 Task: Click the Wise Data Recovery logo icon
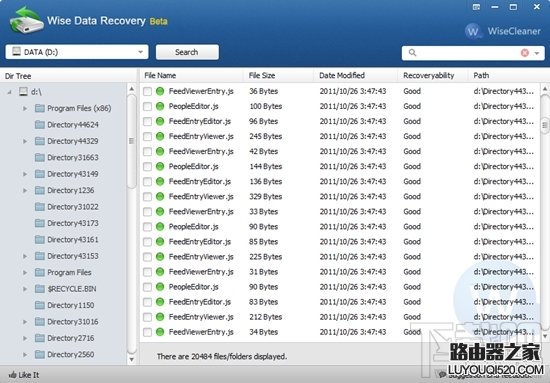pos(26,20)
